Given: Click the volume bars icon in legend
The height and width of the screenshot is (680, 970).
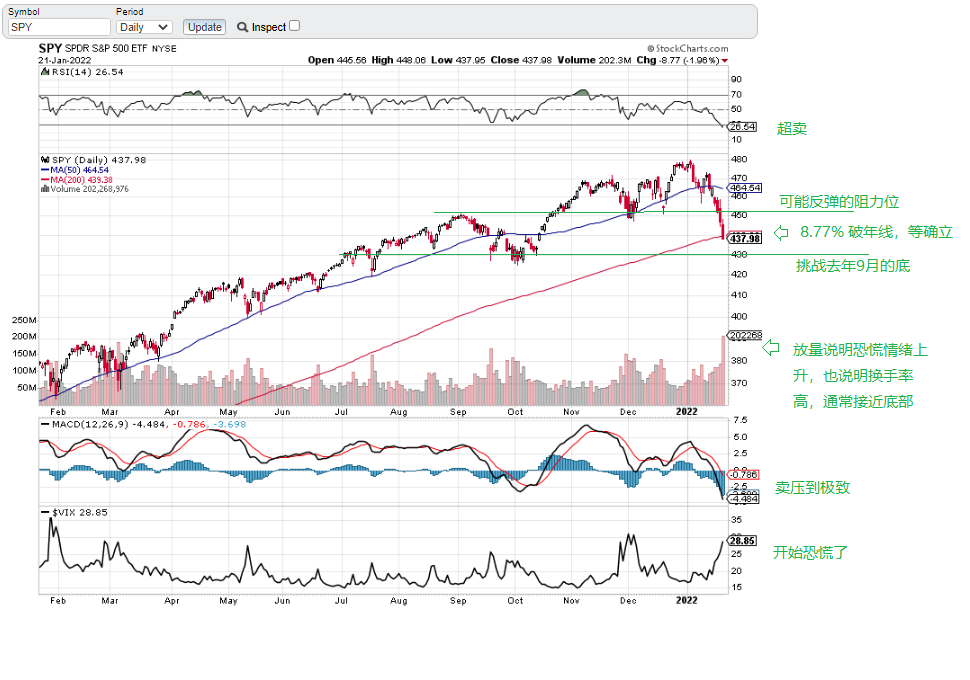Looking at the screenshot, I should [45, 189].
